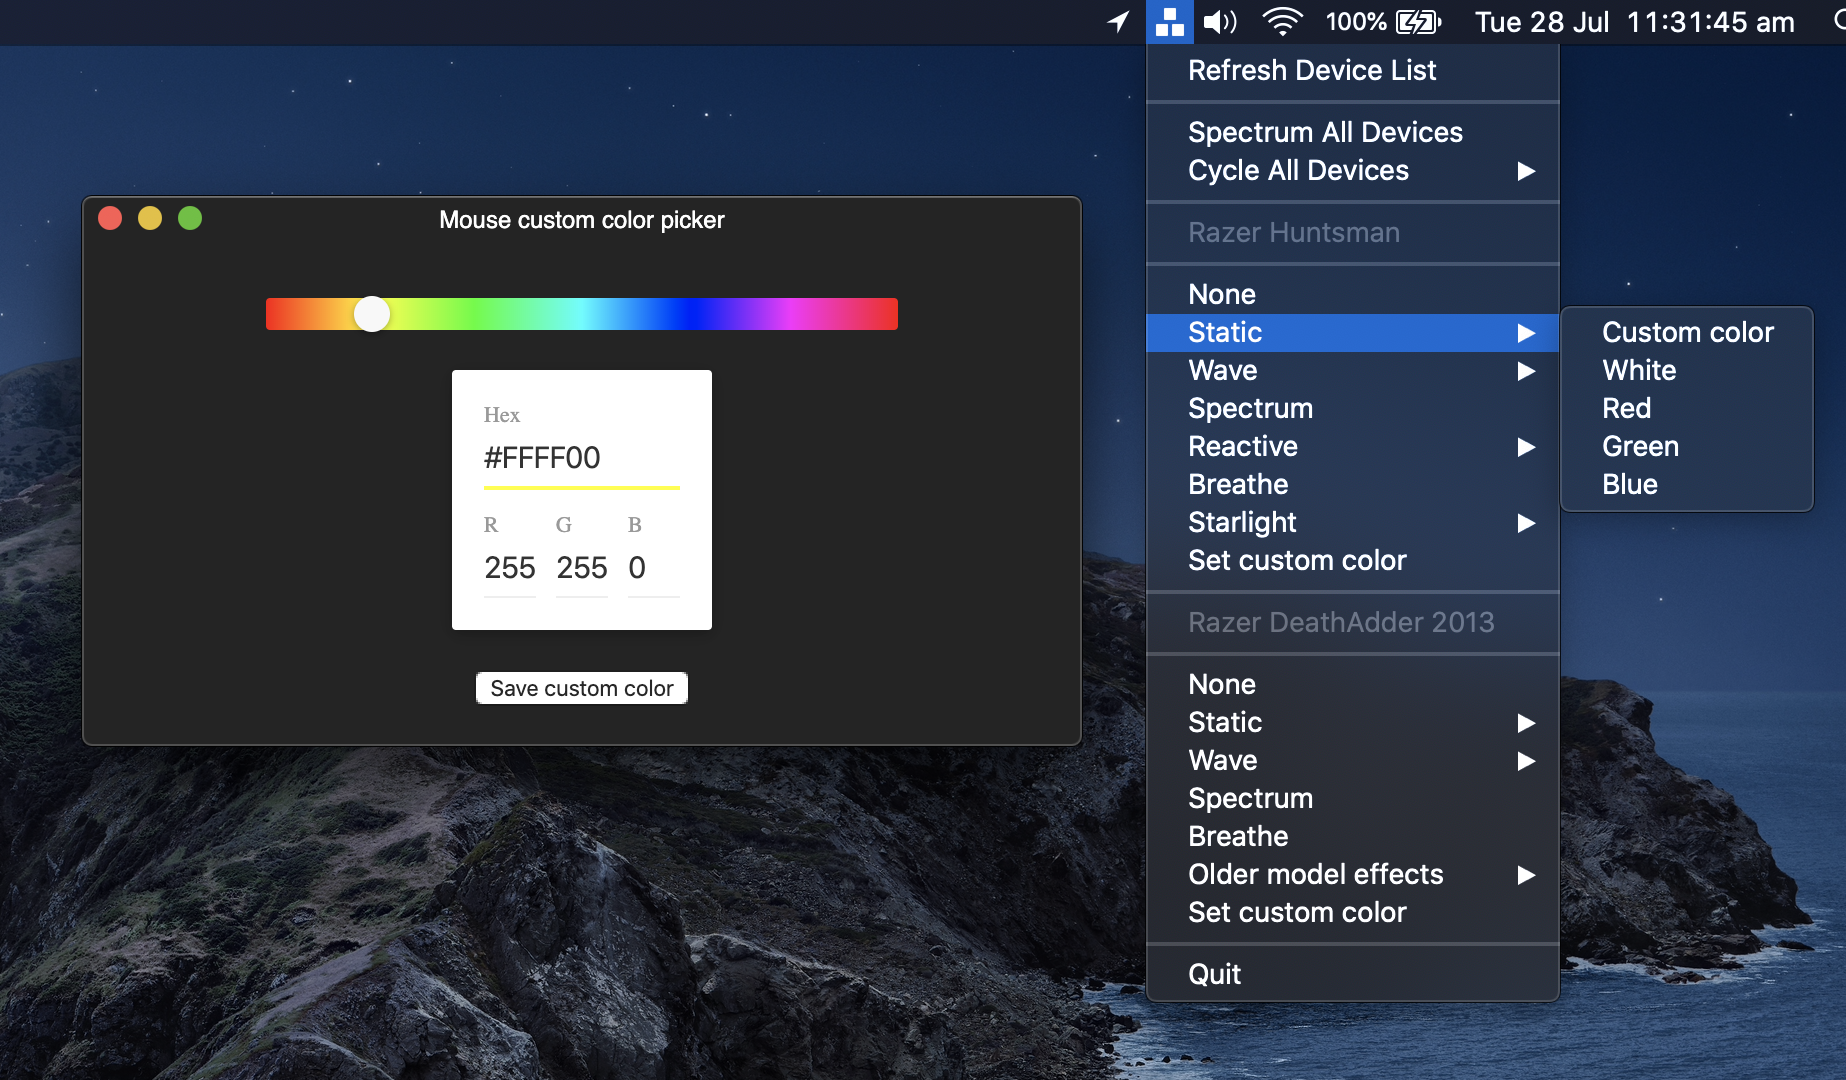The image size is (1846, 1080).
Task: Quit the Razer menu app
Action: pyautogui.click(x=1352, y=974)
